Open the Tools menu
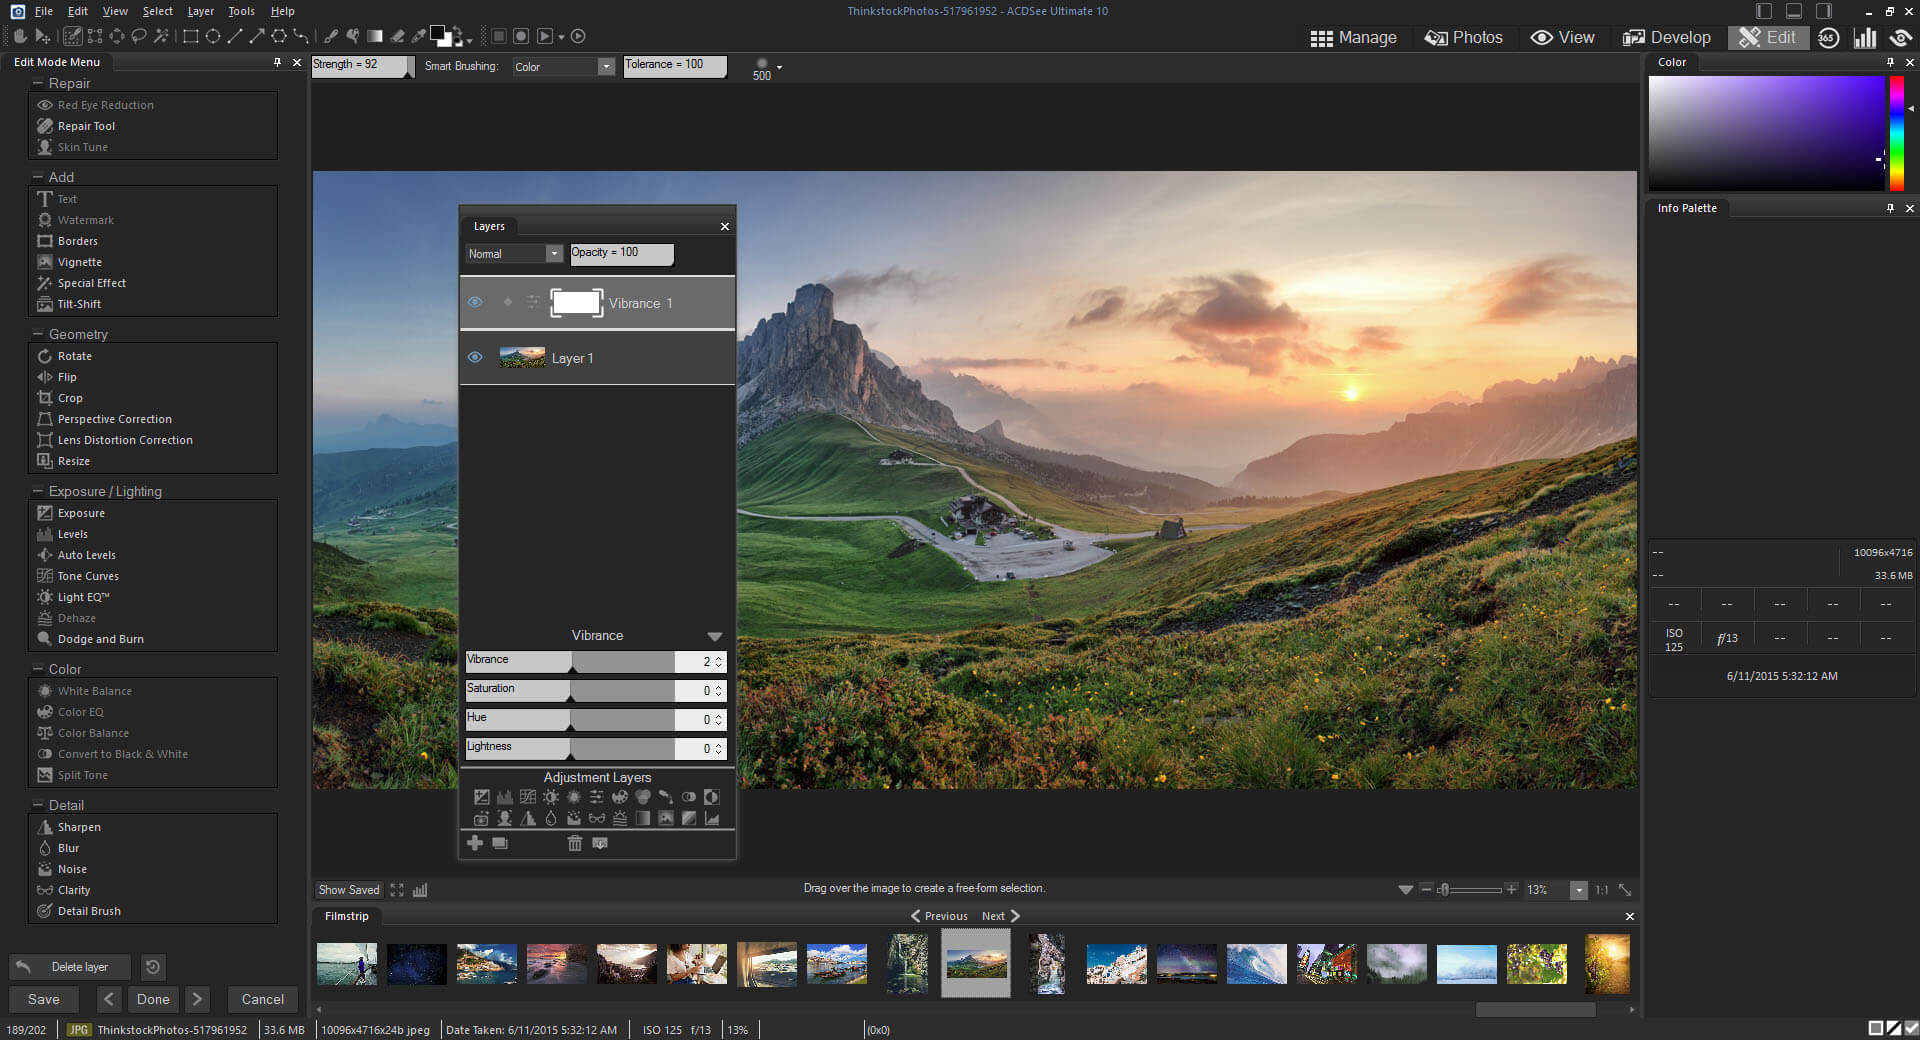1920x1040 pixels. [241, 11]
